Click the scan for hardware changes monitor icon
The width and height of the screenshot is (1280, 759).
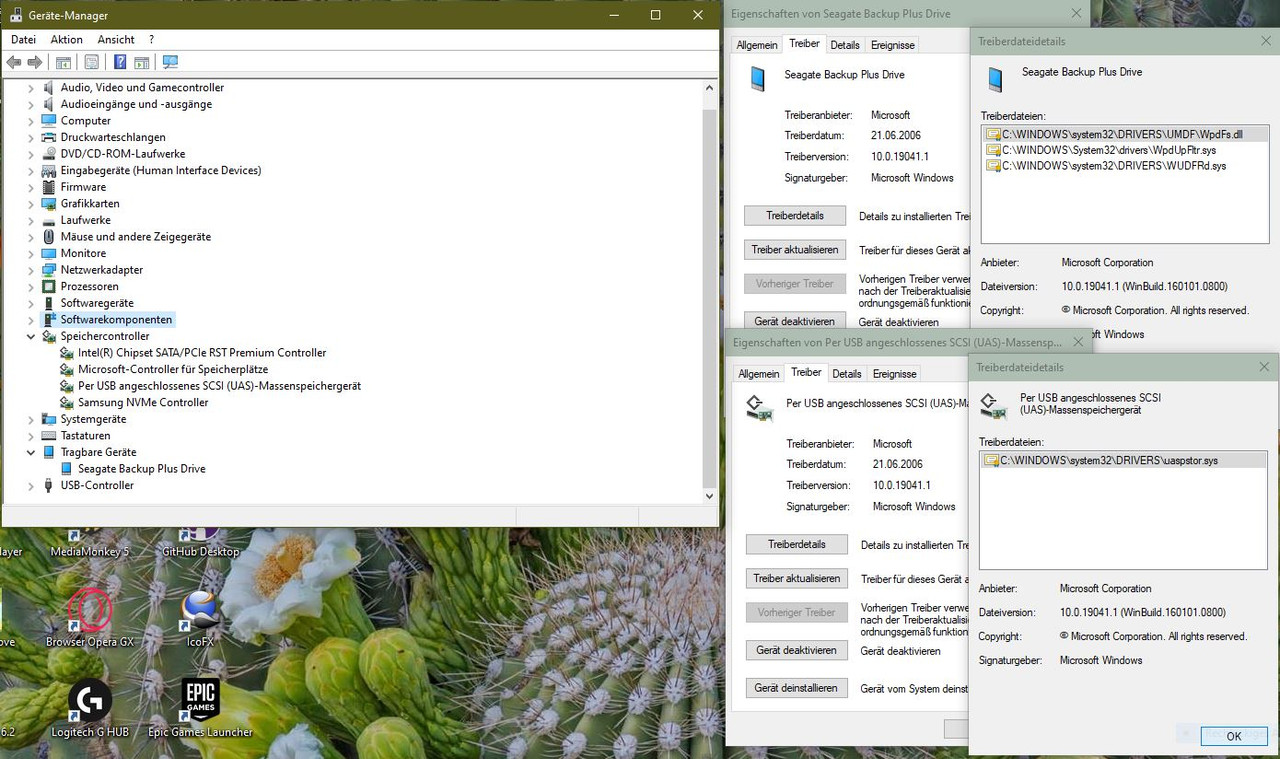point(170,62)
